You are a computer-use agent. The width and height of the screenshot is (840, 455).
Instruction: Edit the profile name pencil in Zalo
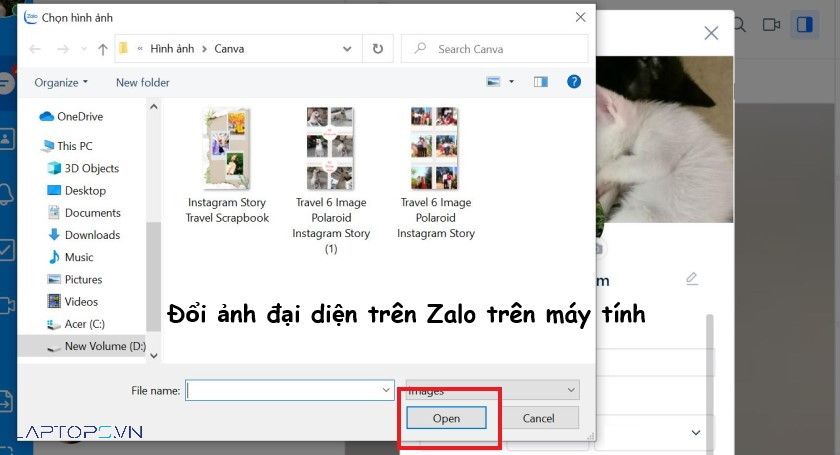pos(692,279)
